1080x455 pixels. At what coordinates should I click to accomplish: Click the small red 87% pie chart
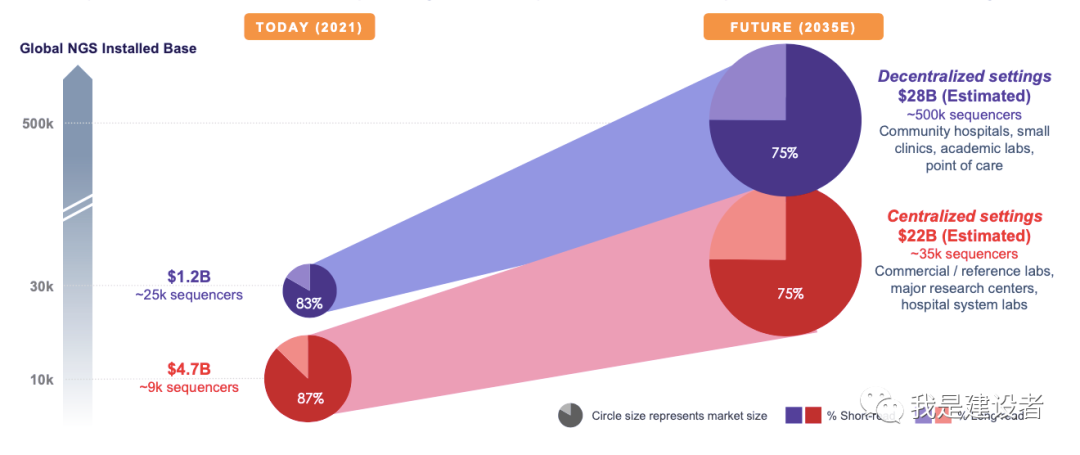coord(308,379)
